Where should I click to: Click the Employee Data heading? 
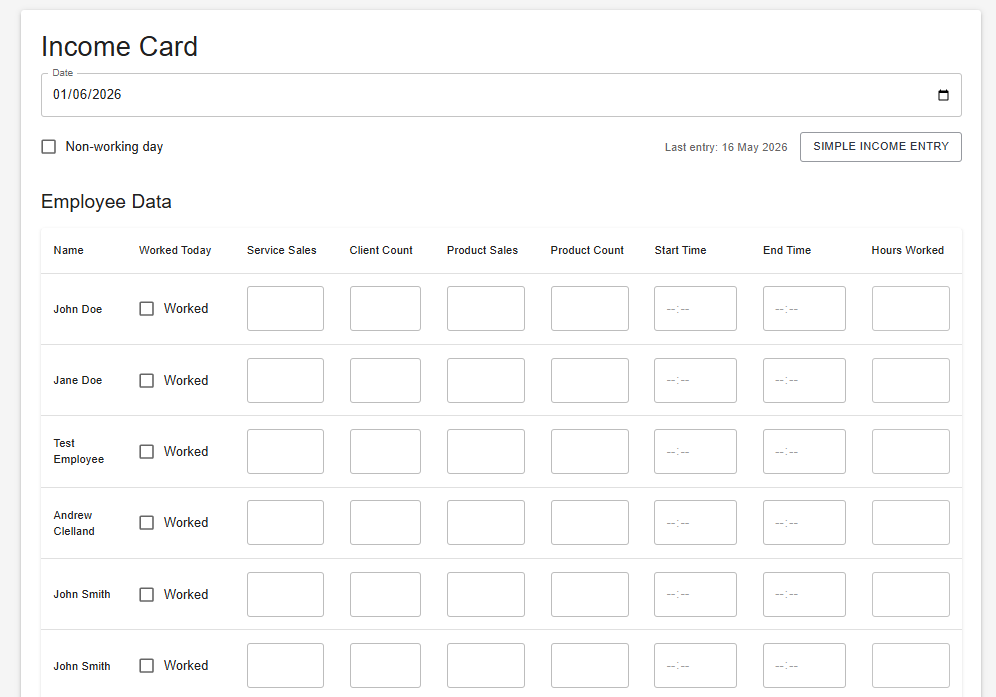pos(106,202)
